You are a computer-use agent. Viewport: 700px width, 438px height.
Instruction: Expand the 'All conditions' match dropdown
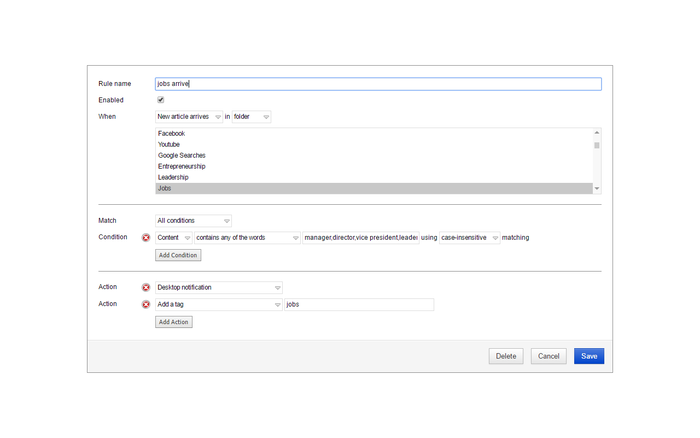[x=193, y=221]
